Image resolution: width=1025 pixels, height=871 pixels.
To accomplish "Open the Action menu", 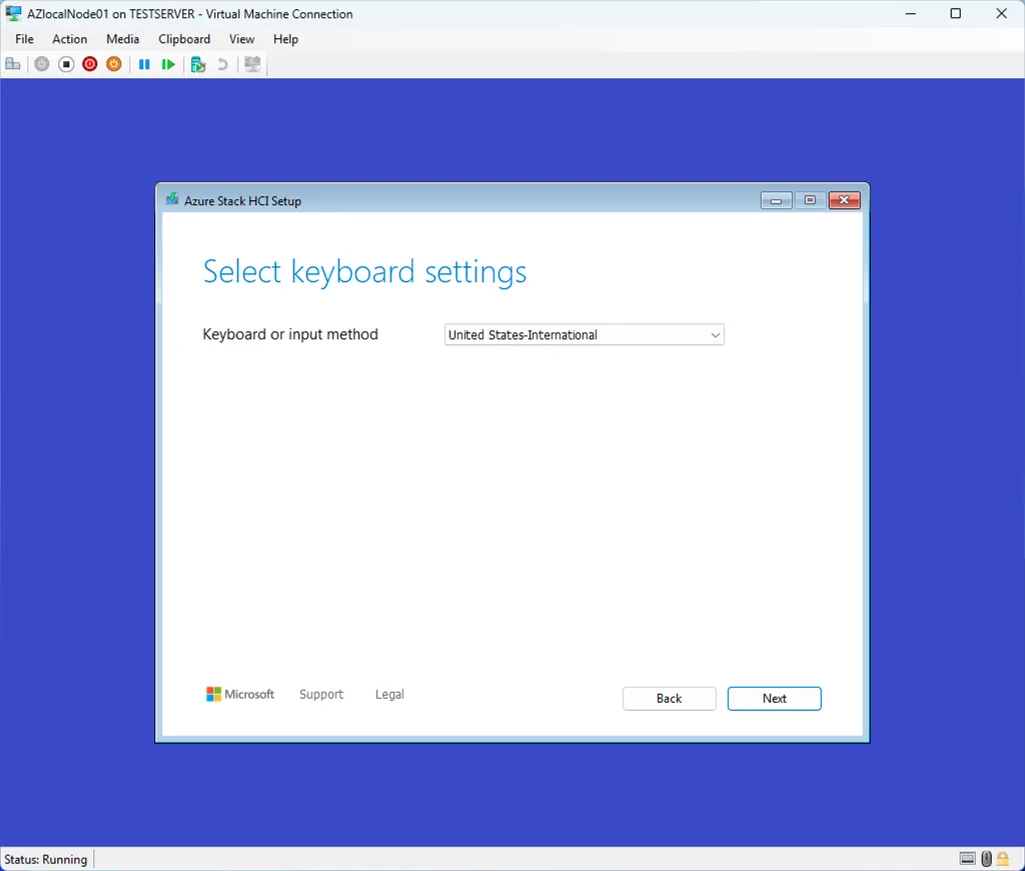I will pyautogui.click(x=70, y=39).
